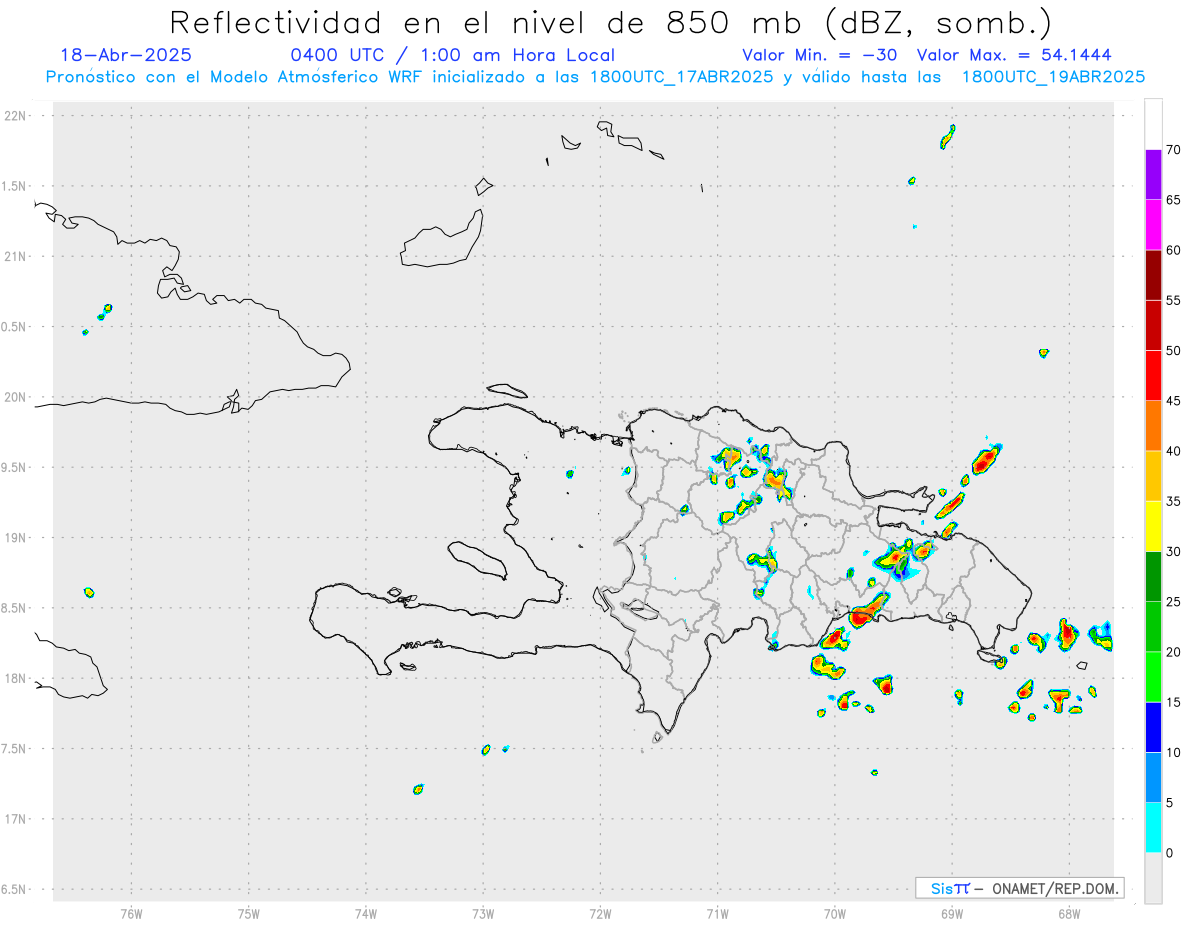Click the '22N' latitude label
The height and width of the screenshot is (927, 1200).
coord(17,116)
